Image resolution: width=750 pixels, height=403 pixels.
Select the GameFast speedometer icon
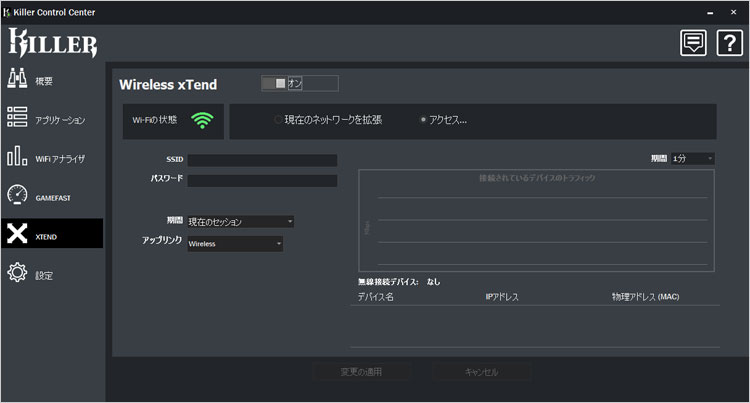pos(17,195)
